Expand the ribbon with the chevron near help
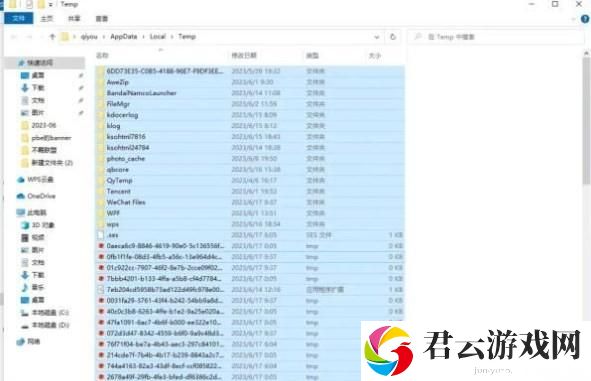Viewport: 591px width, 381px height. (x=574, y=19)
